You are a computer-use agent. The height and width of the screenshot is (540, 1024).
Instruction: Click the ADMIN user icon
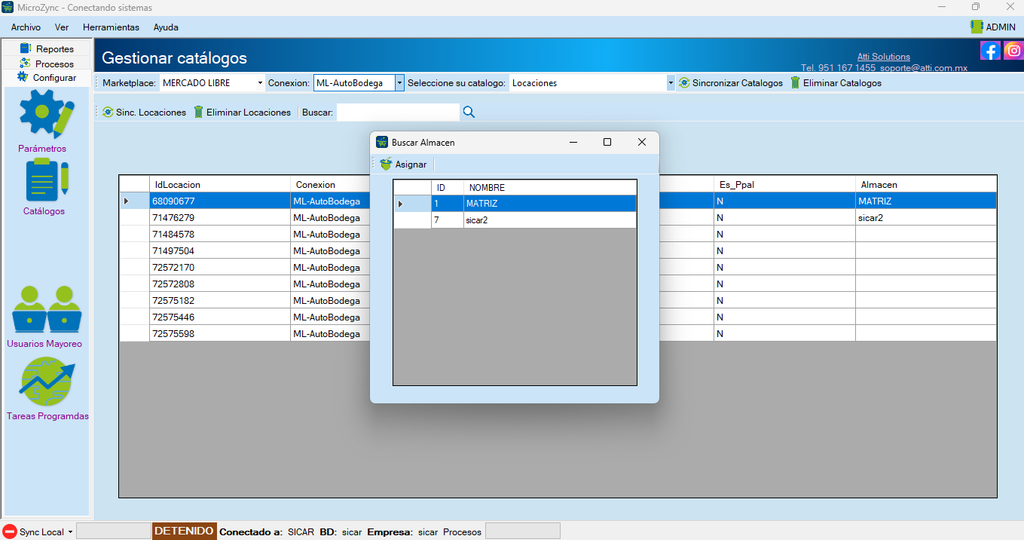click(976, 27)
